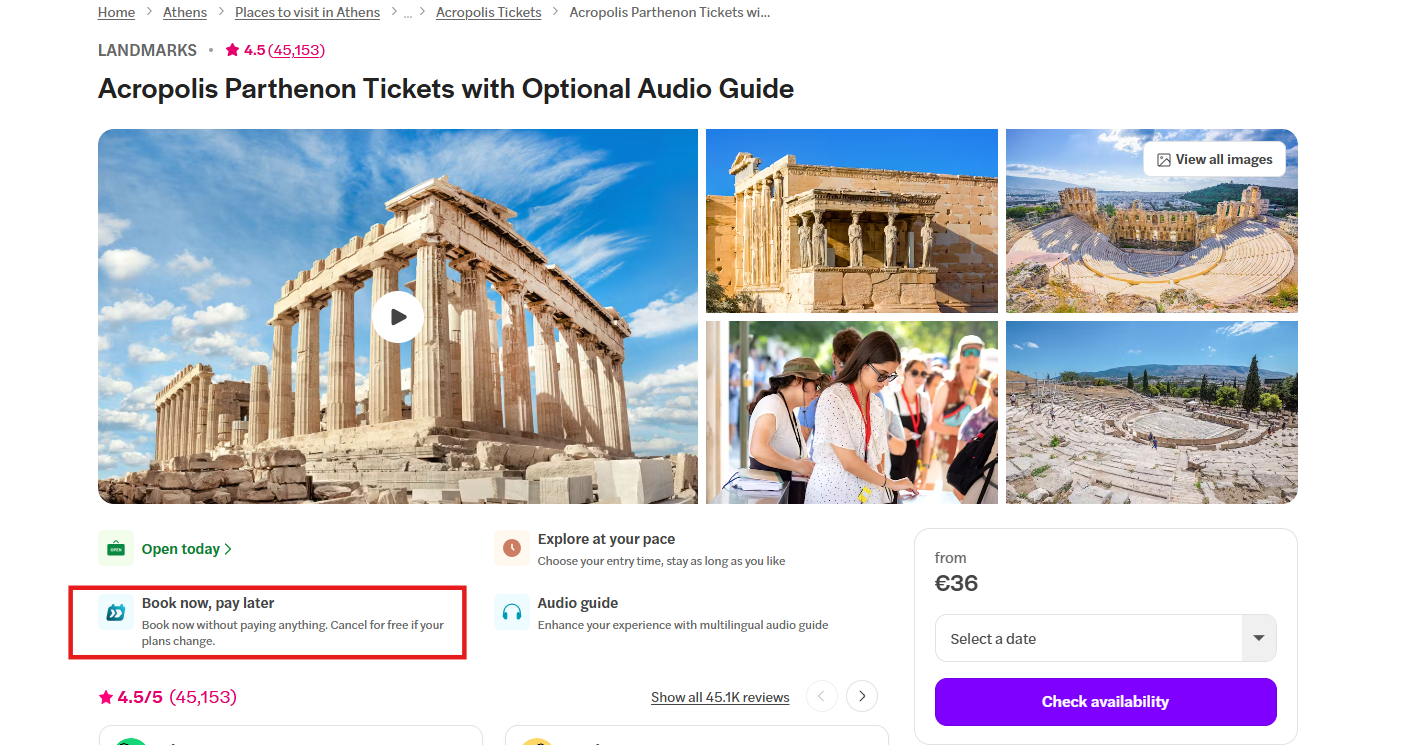Click the image icon in View all images
The image size is (1414, 745).
pyautogui.click(x=1163, y=160)
